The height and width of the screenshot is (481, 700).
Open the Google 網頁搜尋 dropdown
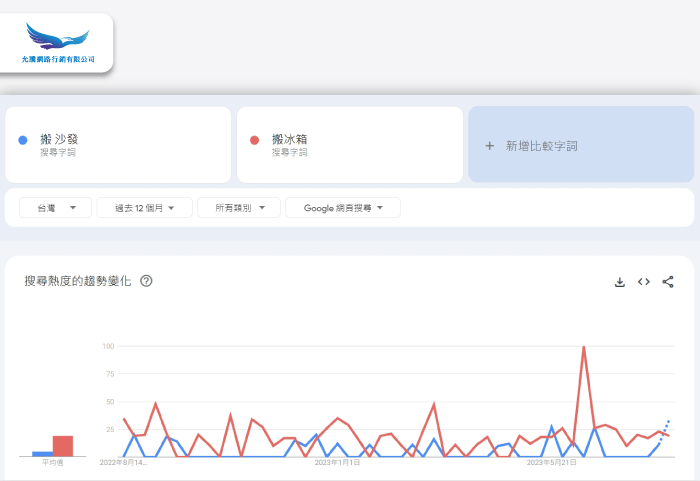tap(342, 208)
